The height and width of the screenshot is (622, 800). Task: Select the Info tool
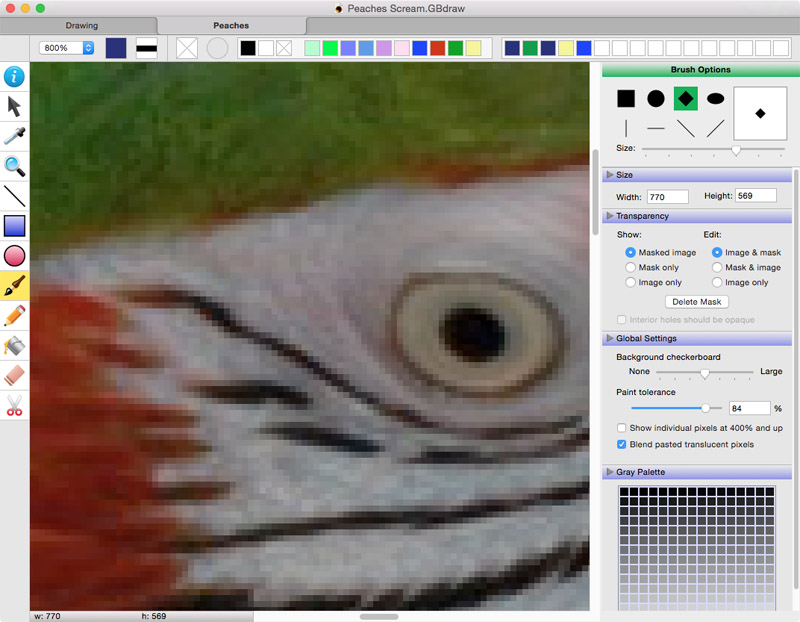14,76
